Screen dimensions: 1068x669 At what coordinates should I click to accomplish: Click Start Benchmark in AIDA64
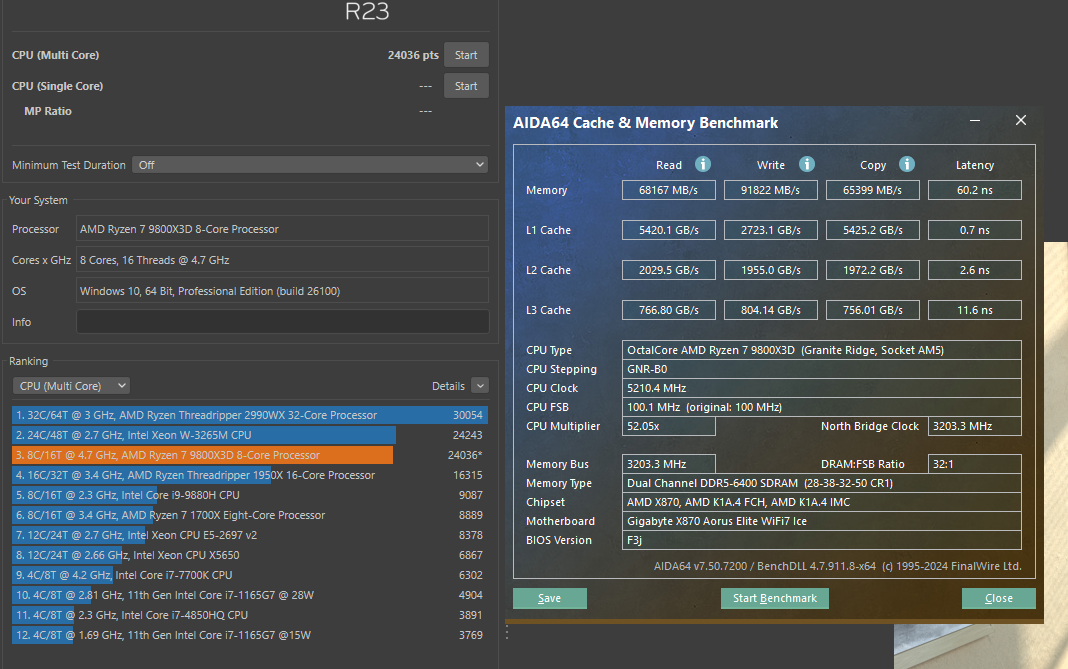[774, 598]
